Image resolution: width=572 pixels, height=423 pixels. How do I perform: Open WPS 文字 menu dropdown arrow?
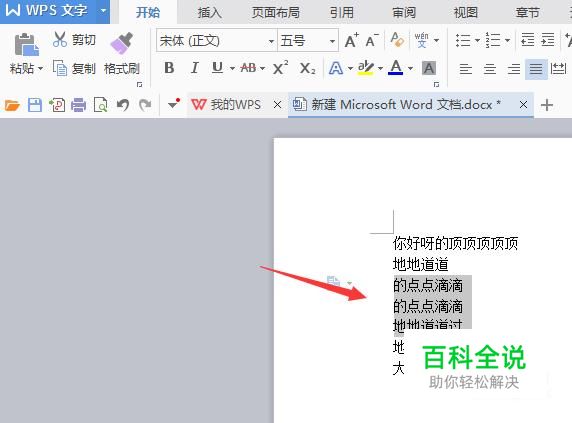point(104,11)
